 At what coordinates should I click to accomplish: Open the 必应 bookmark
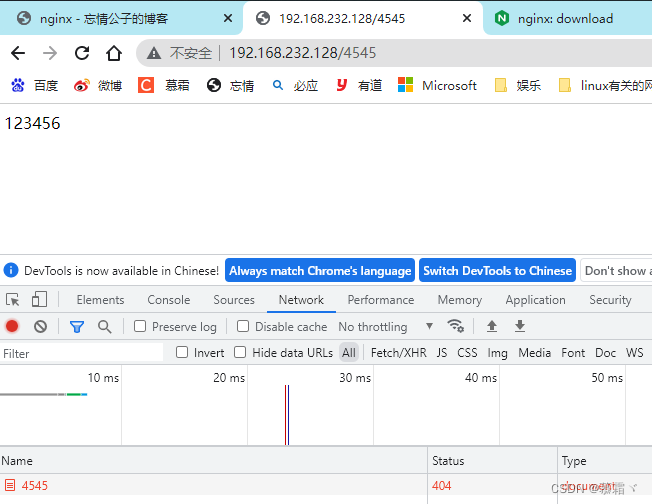(295, 85)
